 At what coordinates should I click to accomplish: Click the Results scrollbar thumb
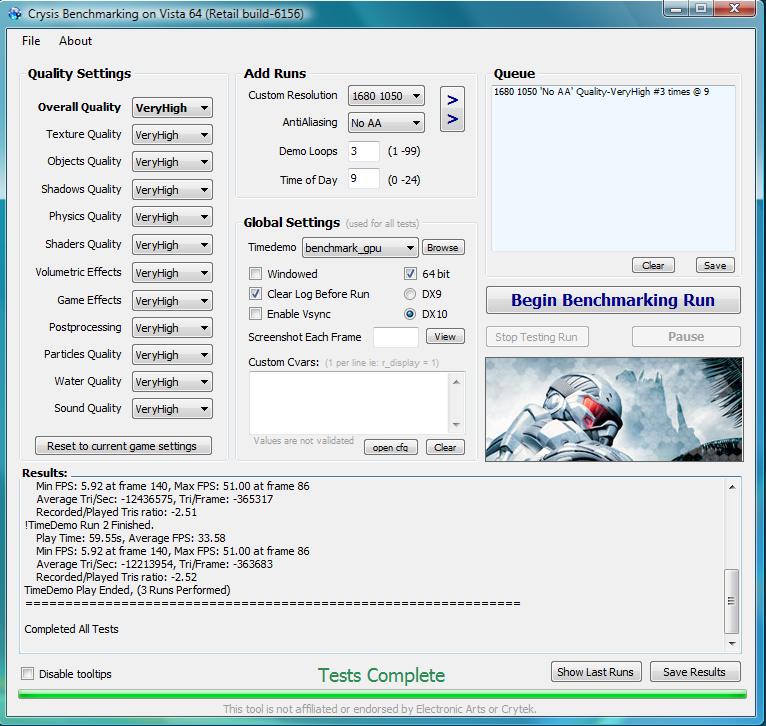point(731,601)
